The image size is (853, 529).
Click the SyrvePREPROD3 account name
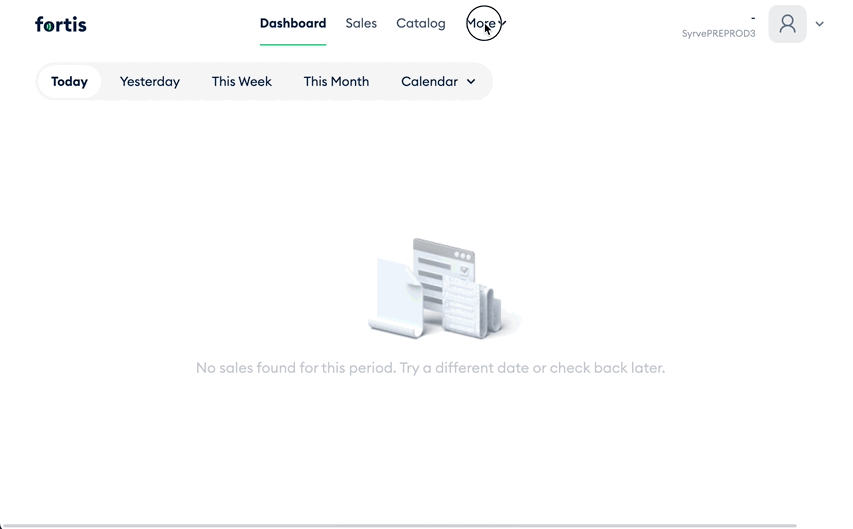click(719, 34)
